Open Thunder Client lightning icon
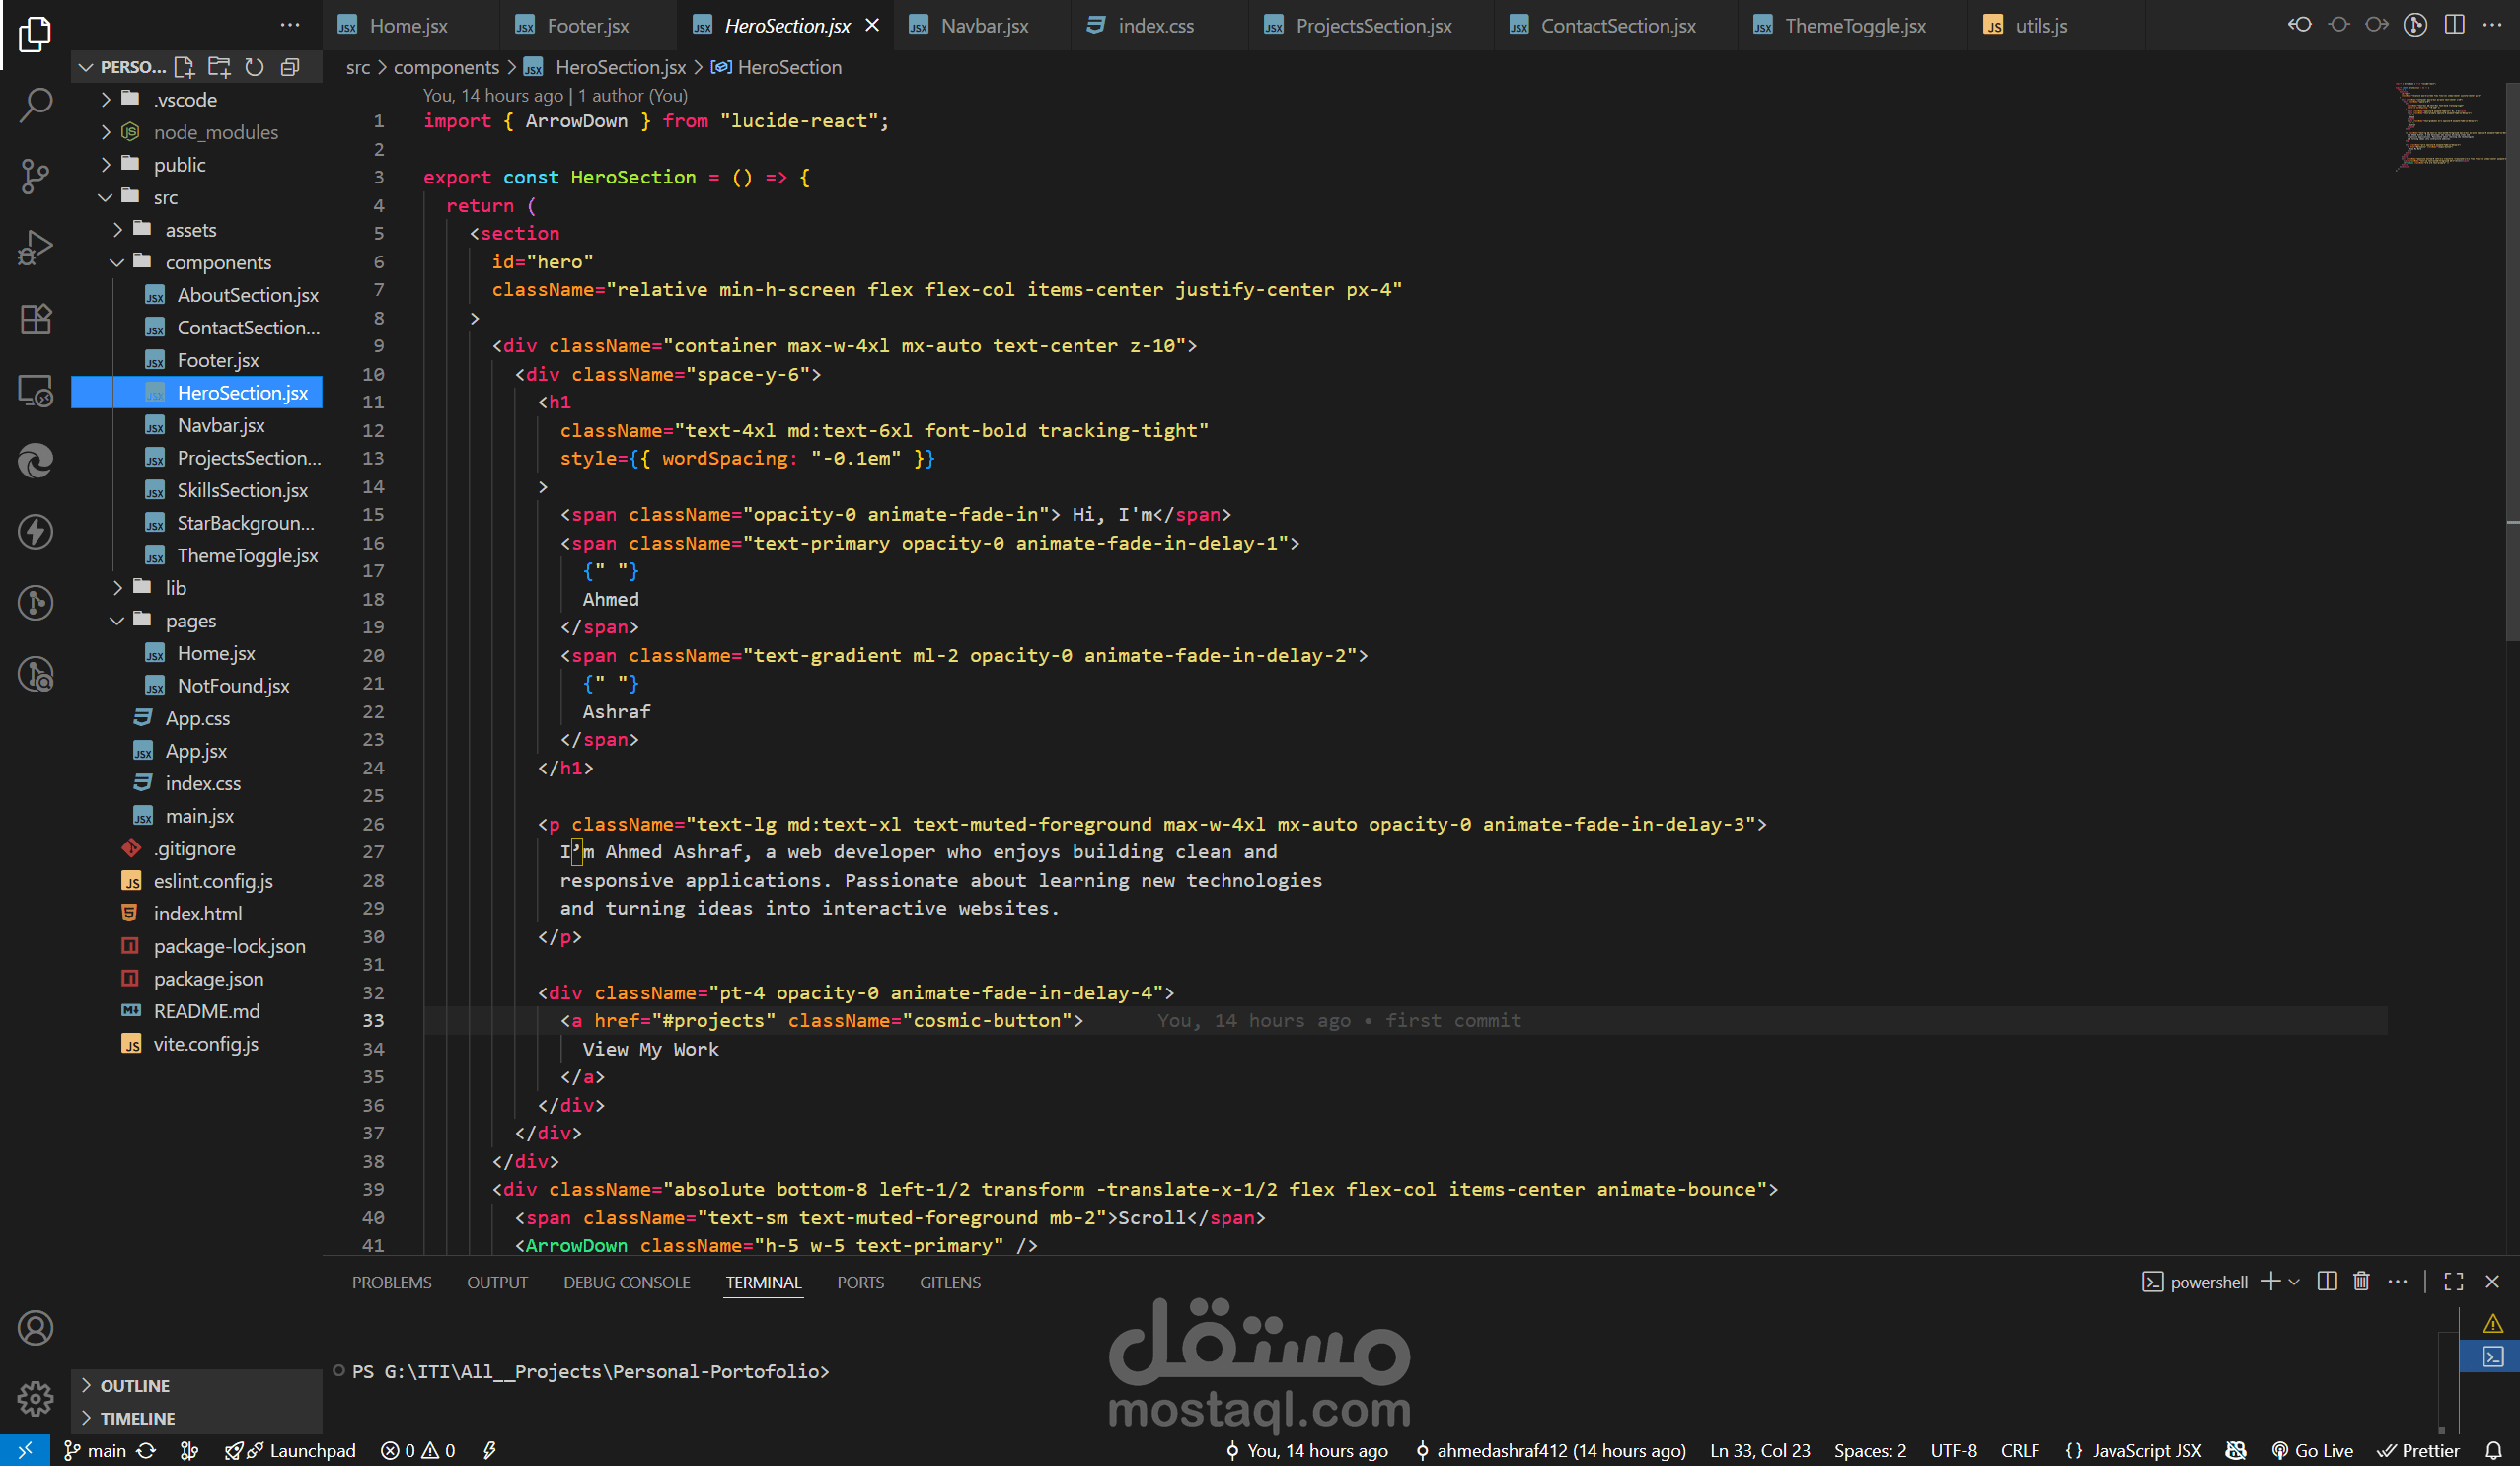This screenshot has height=1466, width=2520. (35, 532)
